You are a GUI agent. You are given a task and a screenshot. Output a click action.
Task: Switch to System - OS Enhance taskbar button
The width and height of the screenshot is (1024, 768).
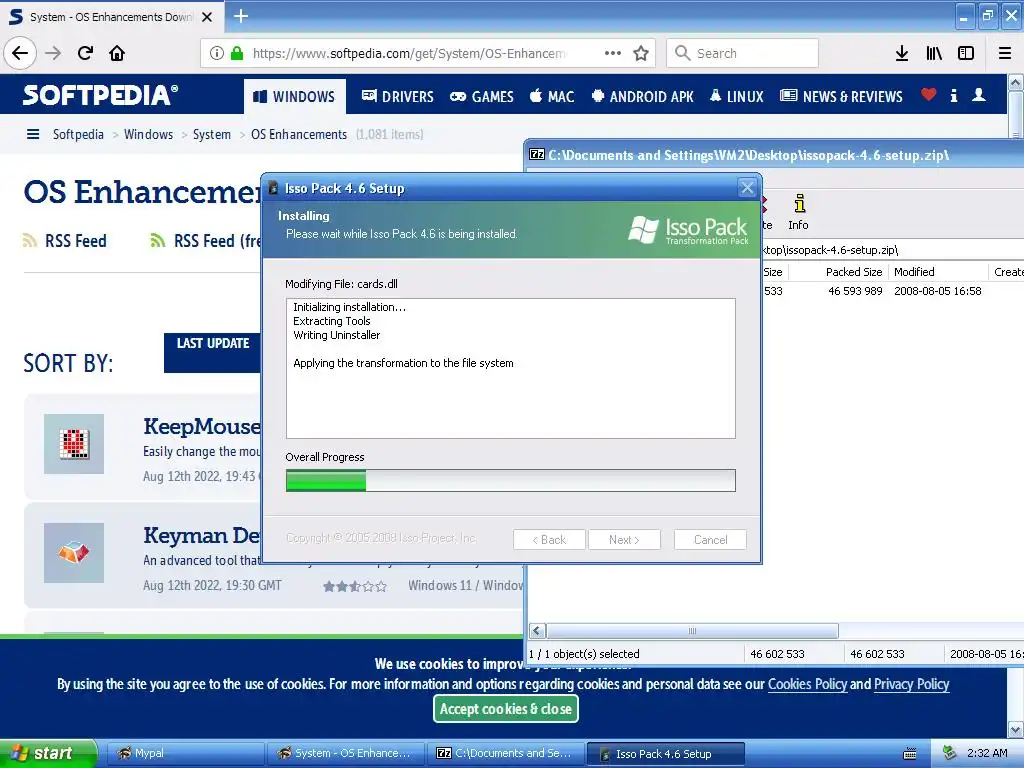[x=346, y=754]
